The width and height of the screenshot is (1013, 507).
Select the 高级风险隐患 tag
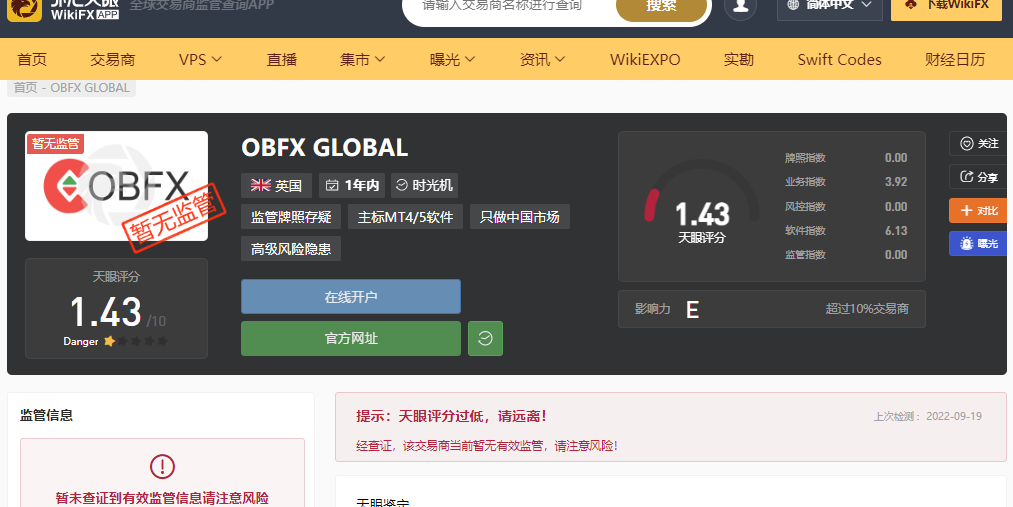(291, 249)
